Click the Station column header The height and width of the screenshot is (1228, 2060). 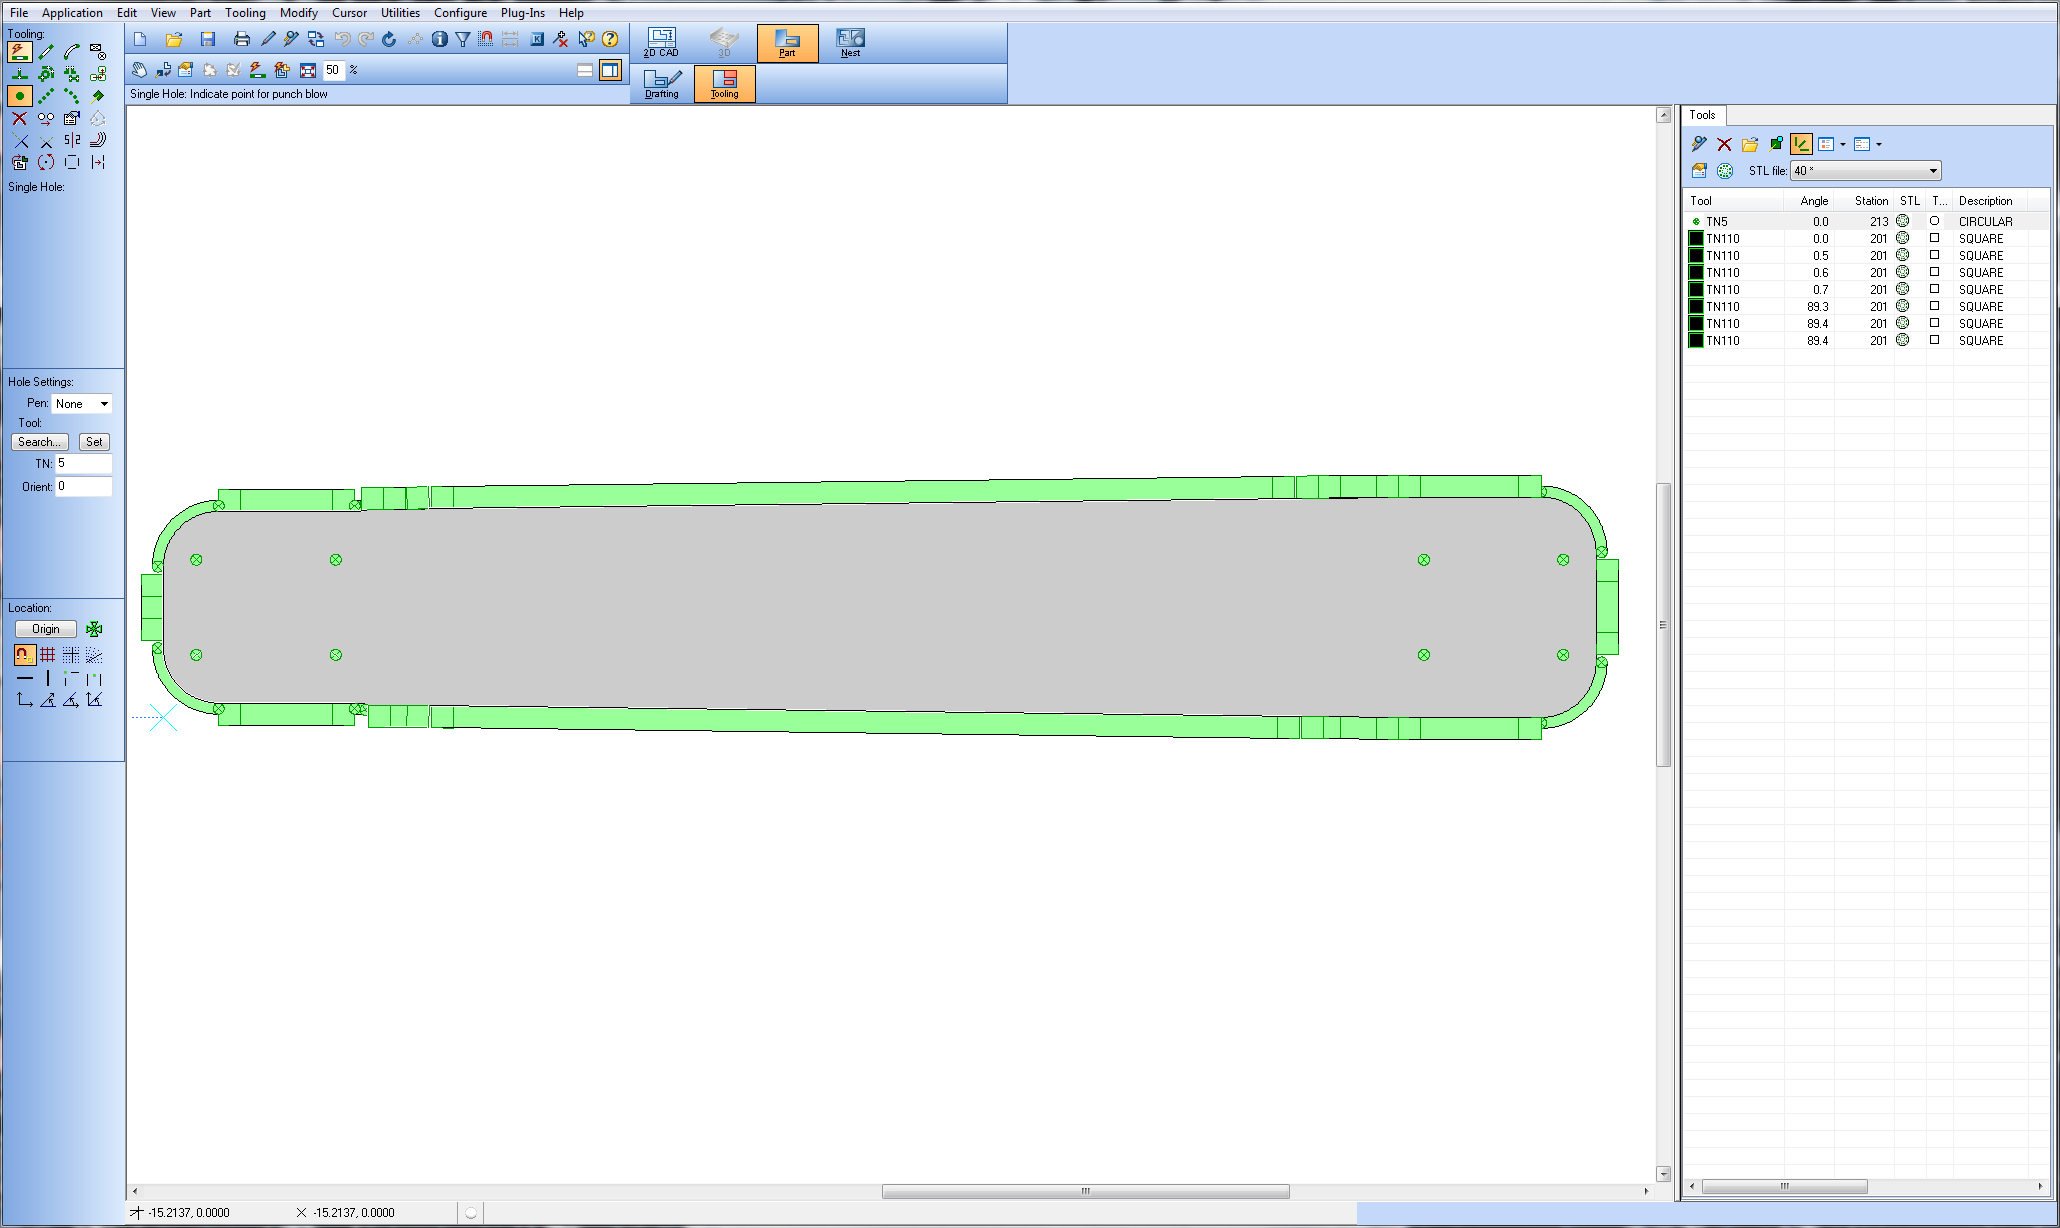[1864, 201]
